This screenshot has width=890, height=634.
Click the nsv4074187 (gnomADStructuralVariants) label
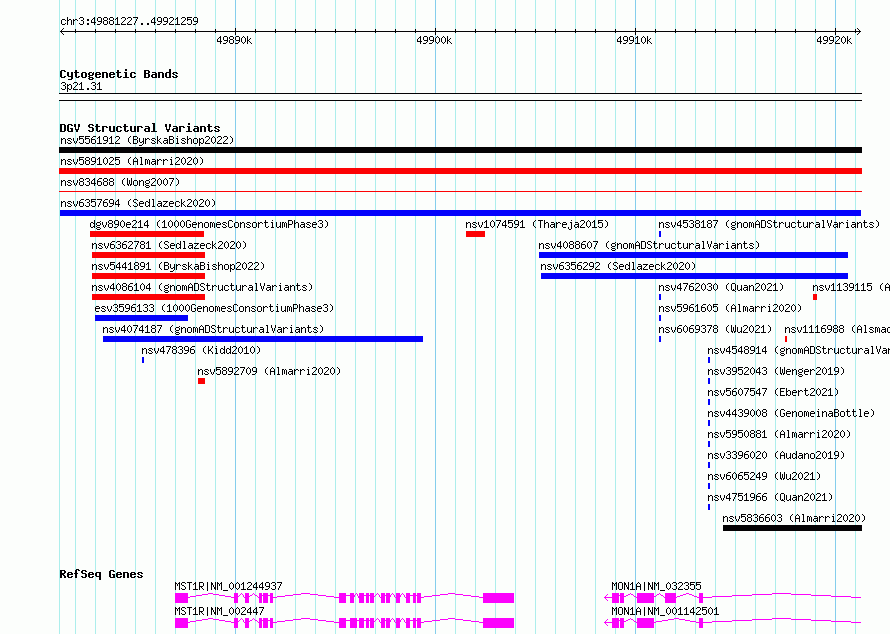pyautogui.click(x=213, y=329)
